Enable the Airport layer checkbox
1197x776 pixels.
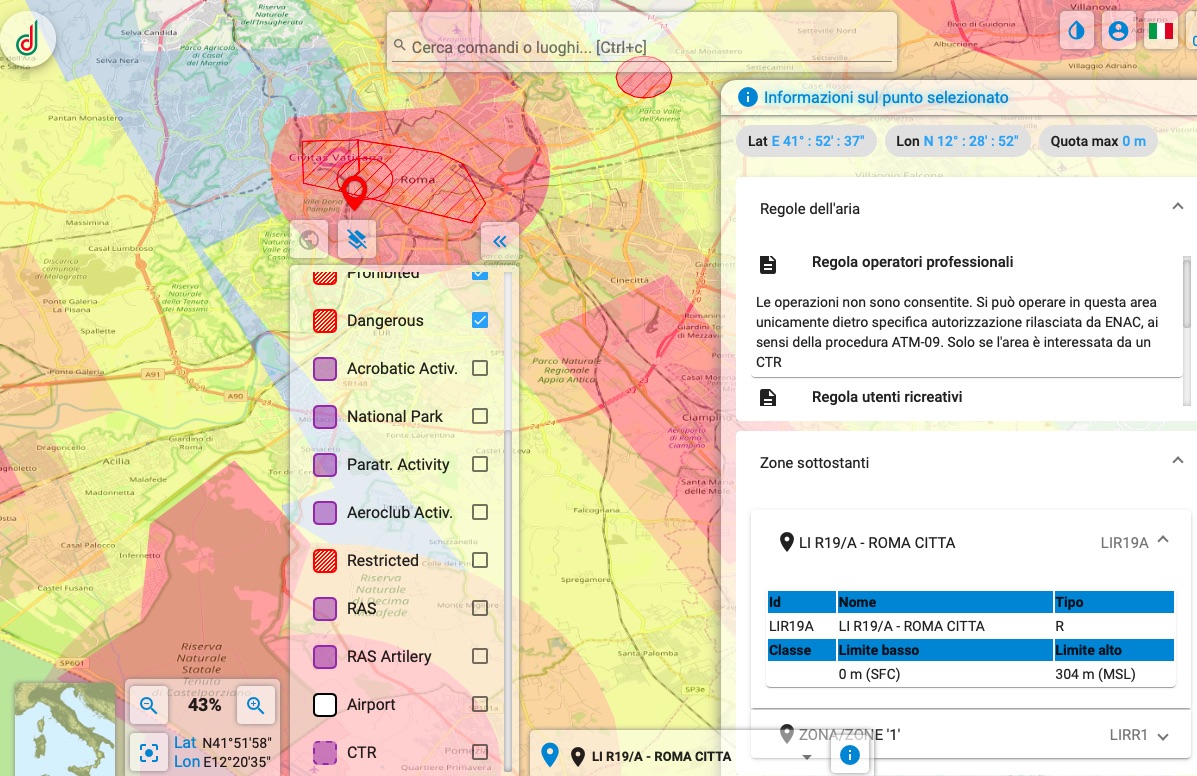pos(479,704)
